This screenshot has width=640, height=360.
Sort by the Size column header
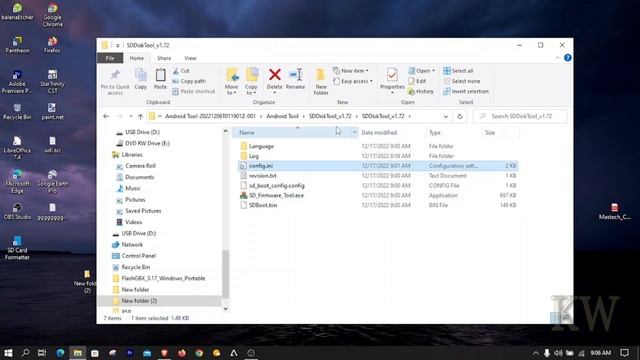click(x=490, y=133)
